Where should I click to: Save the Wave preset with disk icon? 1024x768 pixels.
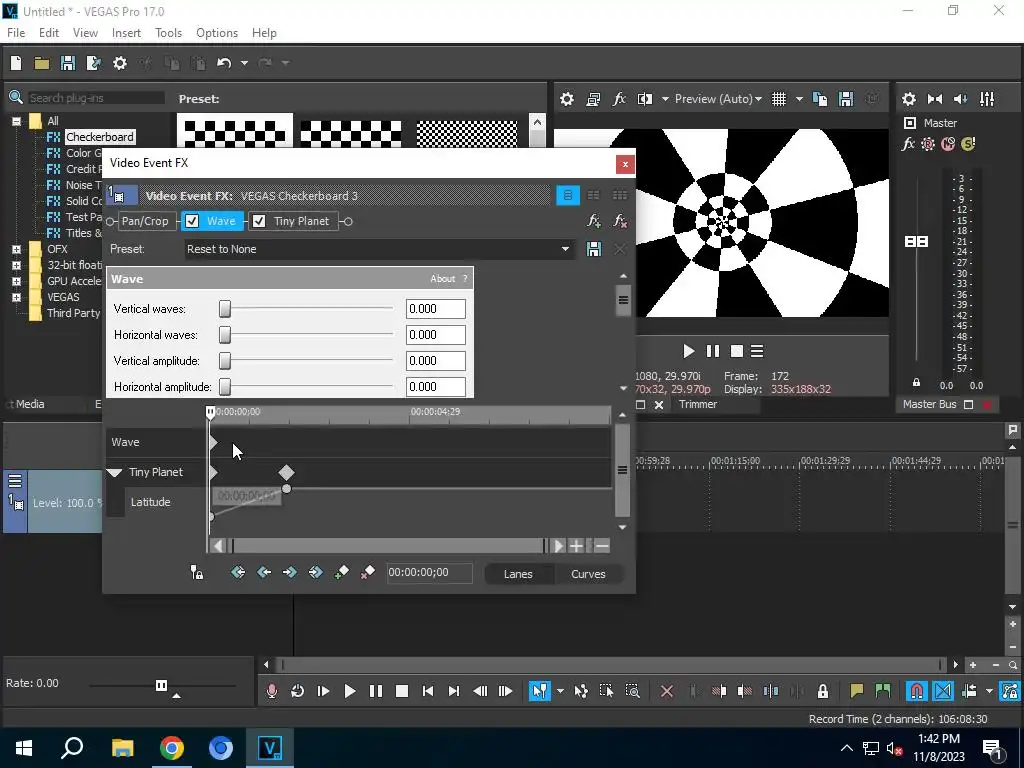(594, 249)
